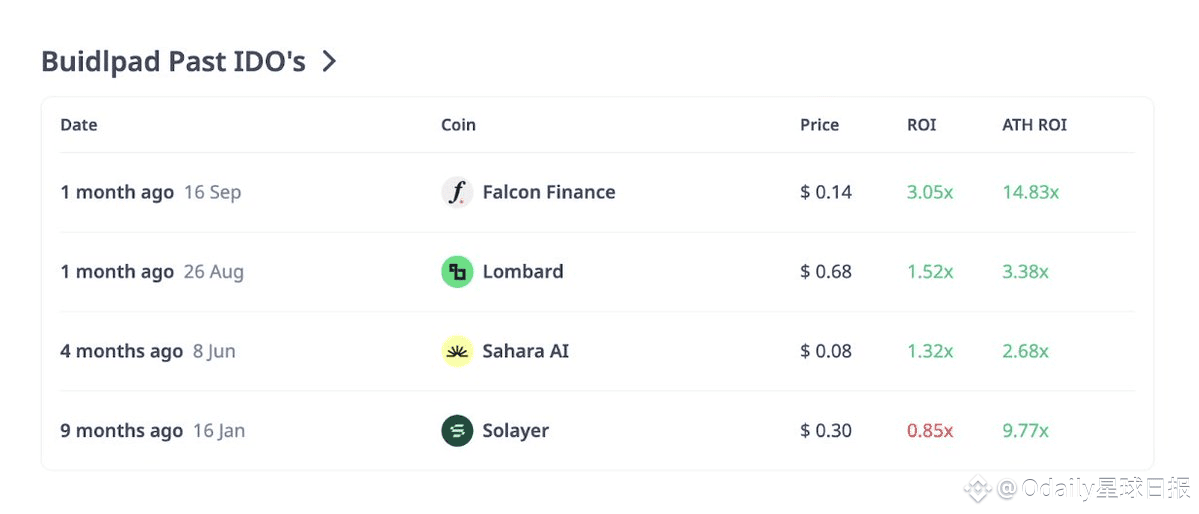Click the green Lombard coin icon
1199x514 pixels.
point(457,272)
